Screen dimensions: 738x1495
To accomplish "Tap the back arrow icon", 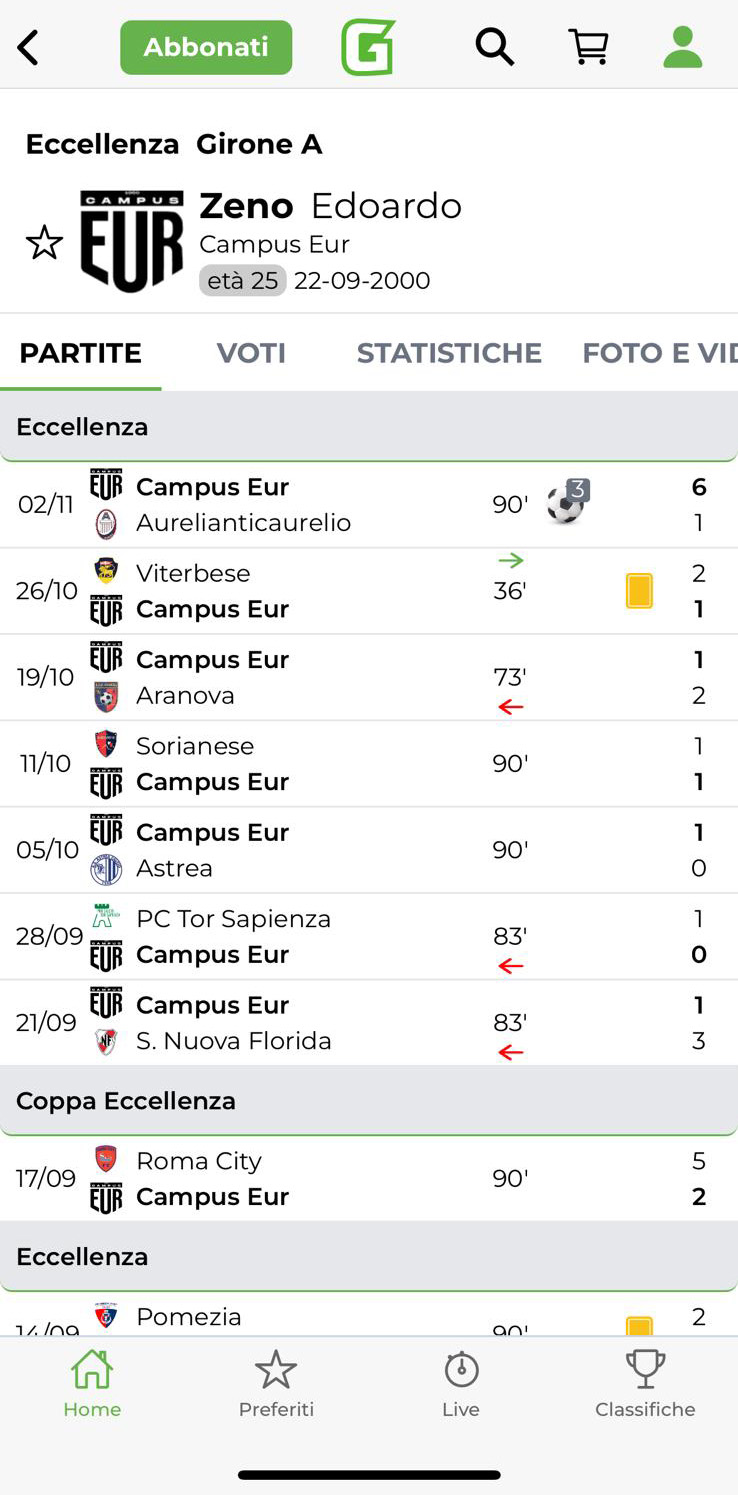I will pos(28,47).
